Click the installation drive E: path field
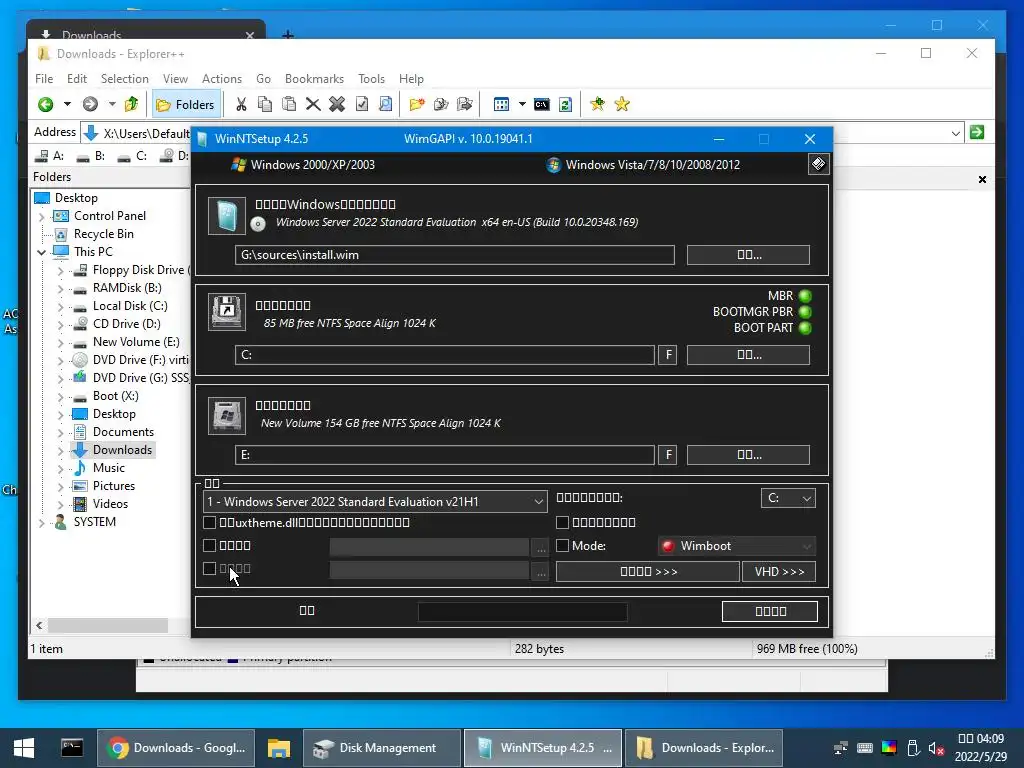1024x768 pixels. click(x=445, y=455)
